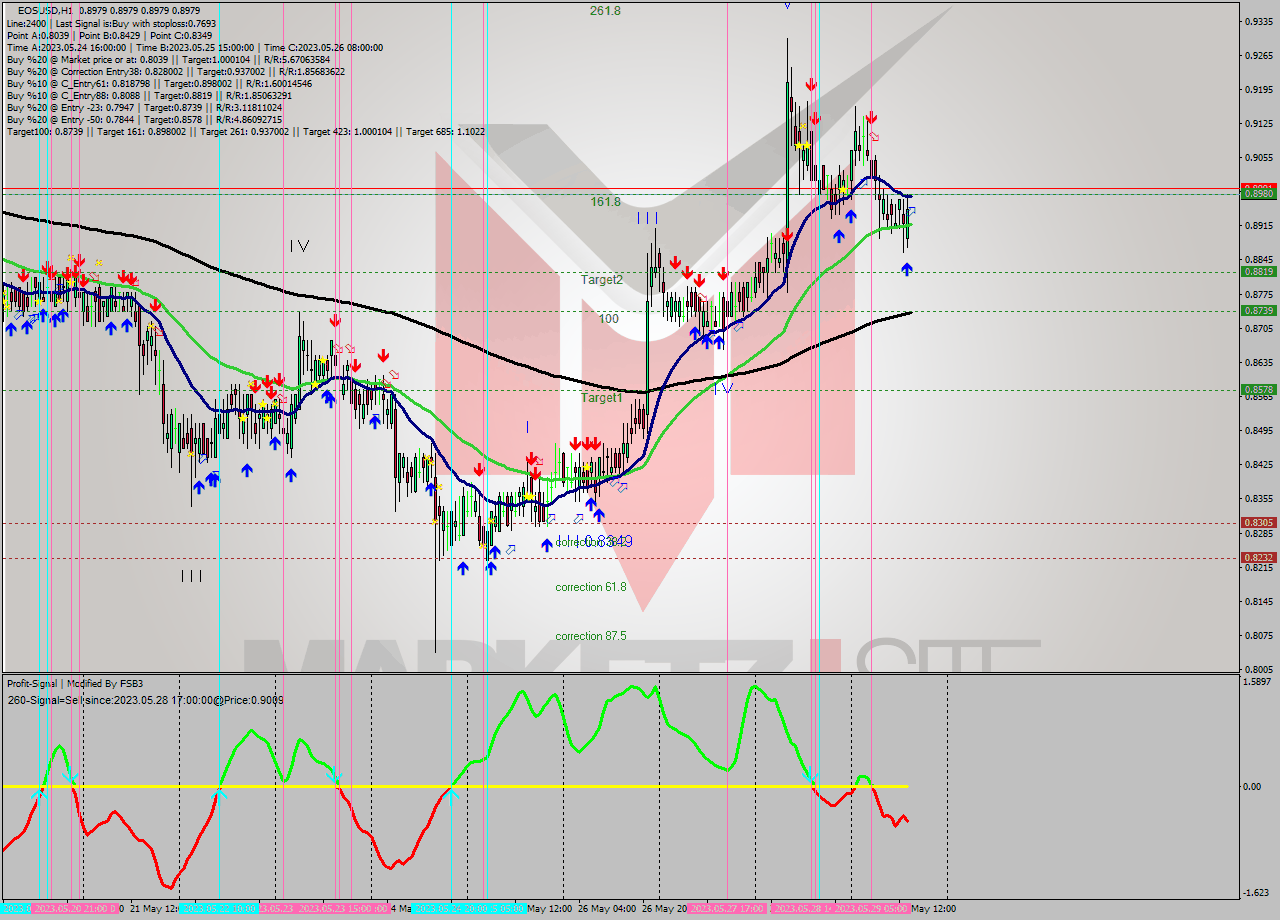The image size is (1280, 920).
Task: Click the 261.8 Fibonacci label at chart top
Action: [x=605, y=10]
